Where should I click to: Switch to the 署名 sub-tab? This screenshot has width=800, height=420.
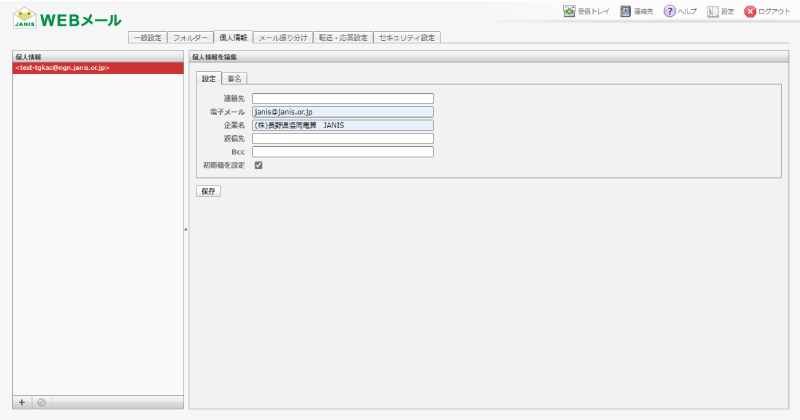pyautogui.click(x=234, y=79)
